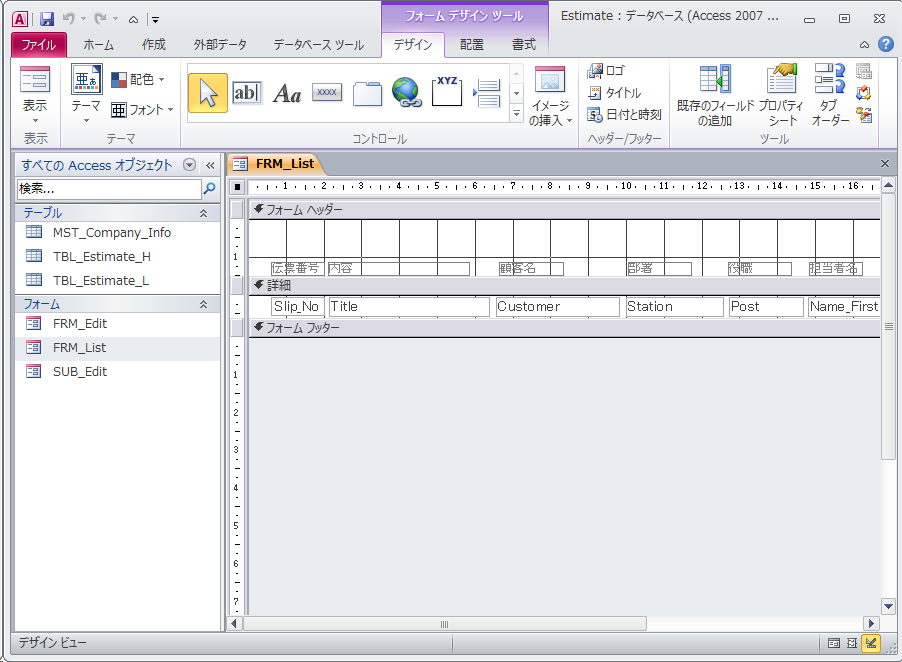Open navigation pane category dropdown arrow

(189, 165)
